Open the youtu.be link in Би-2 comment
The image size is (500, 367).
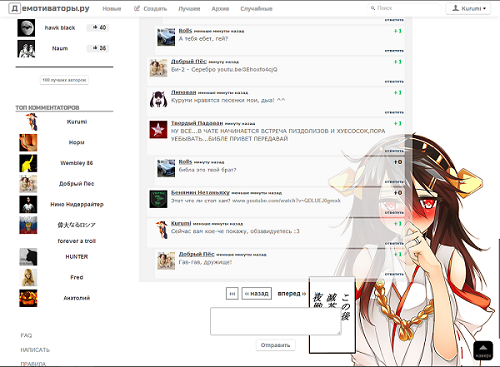[x=247, y=70]
